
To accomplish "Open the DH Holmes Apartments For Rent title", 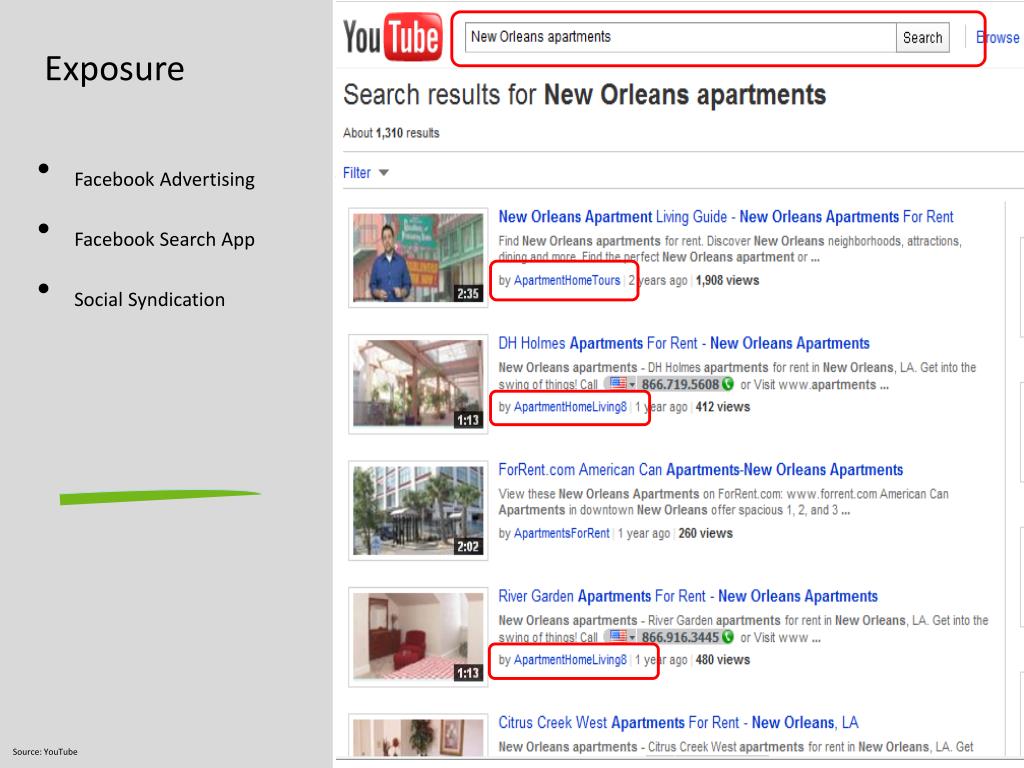I will point(684,344).
